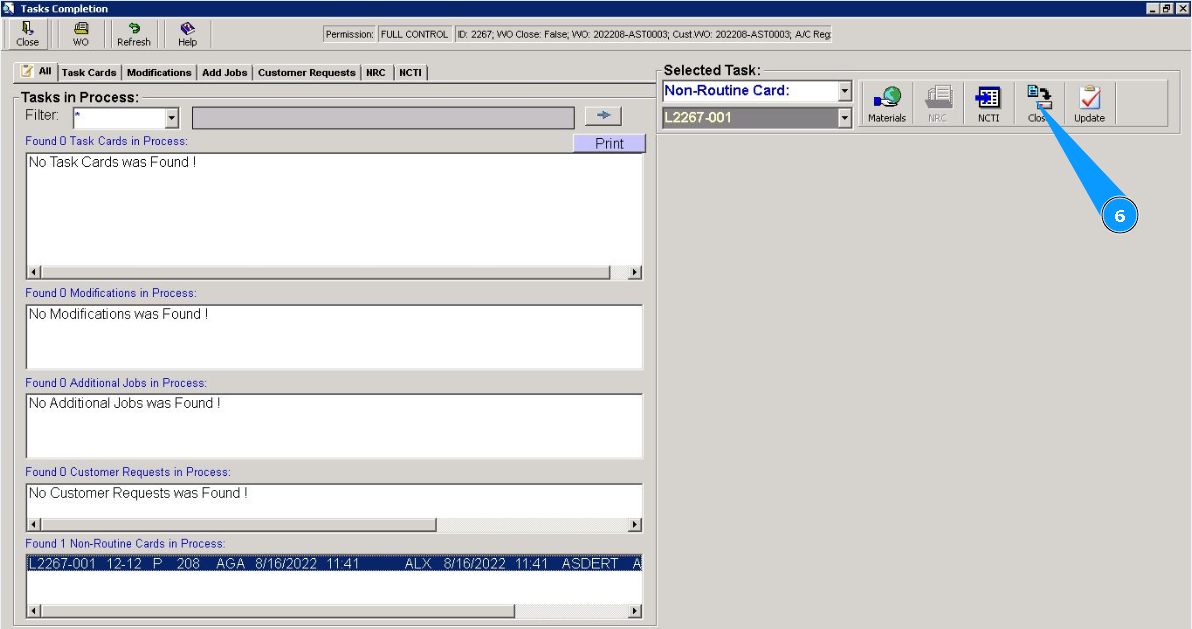Open the NCTI icon in Selected Task

coord(988,103)
